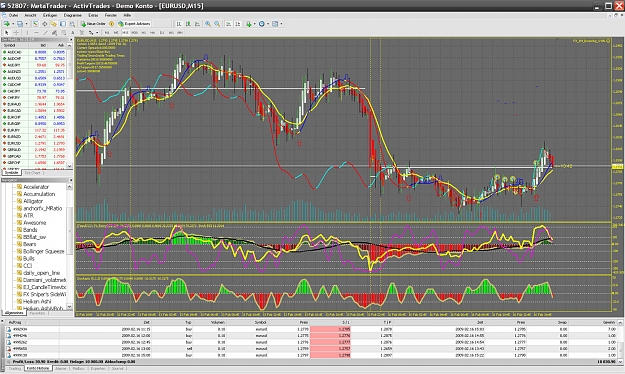Viewport: 625px width, 374px height.
Task: Select the Fibonacci retracement tool
Action: [x=63, y=32]
